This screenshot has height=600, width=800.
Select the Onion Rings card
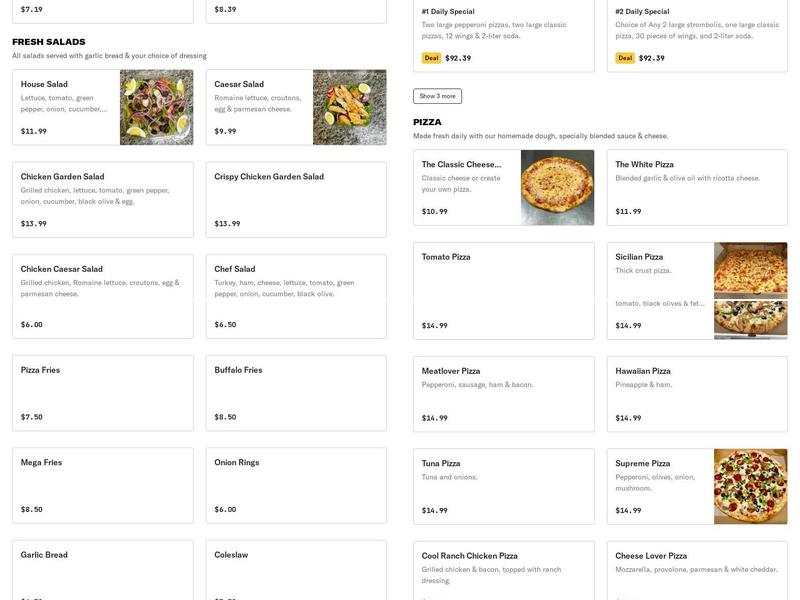coord(293,480)
